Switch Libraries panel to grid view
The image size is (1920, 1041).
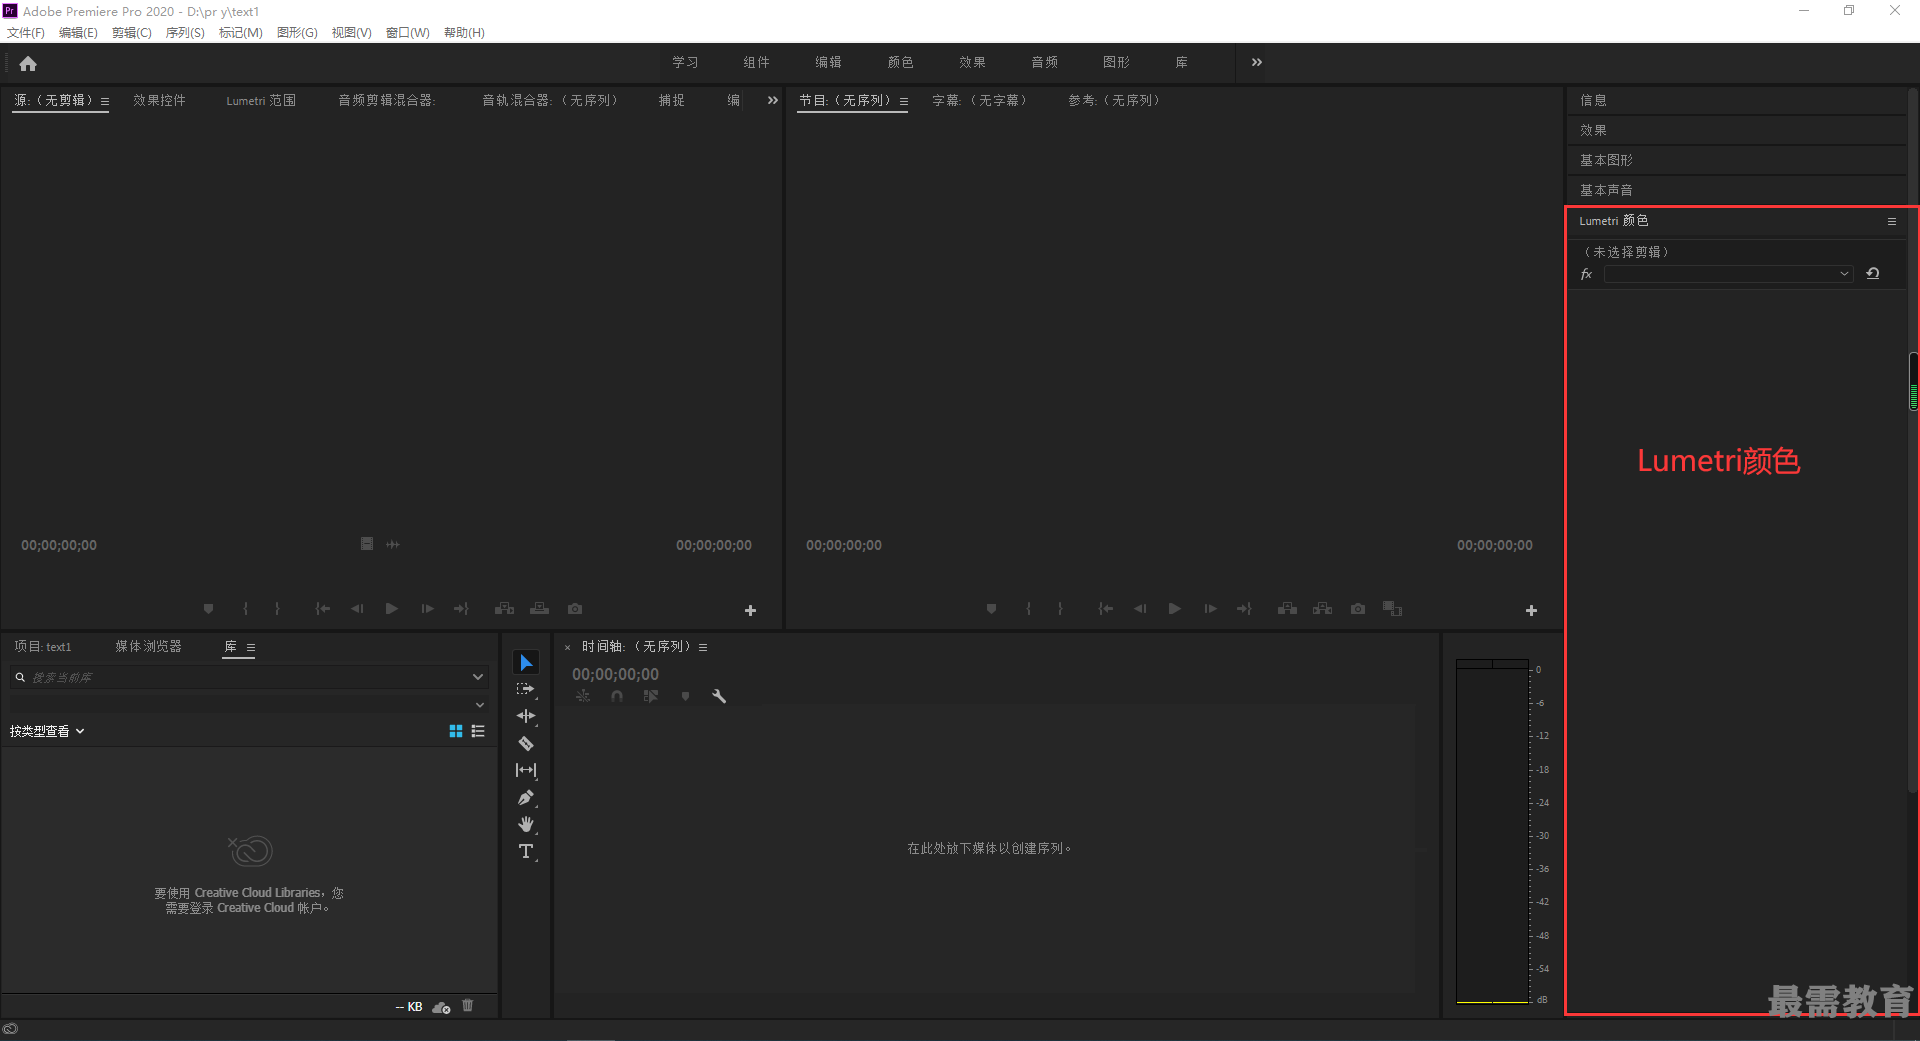(456, 731)
